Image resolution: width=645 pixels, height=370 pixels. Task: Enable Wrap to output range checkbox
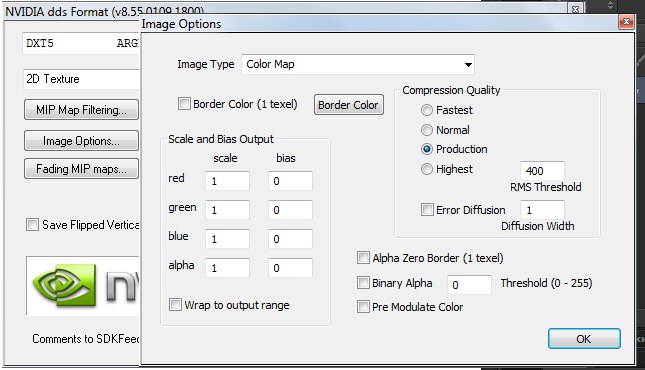point(175,305)
